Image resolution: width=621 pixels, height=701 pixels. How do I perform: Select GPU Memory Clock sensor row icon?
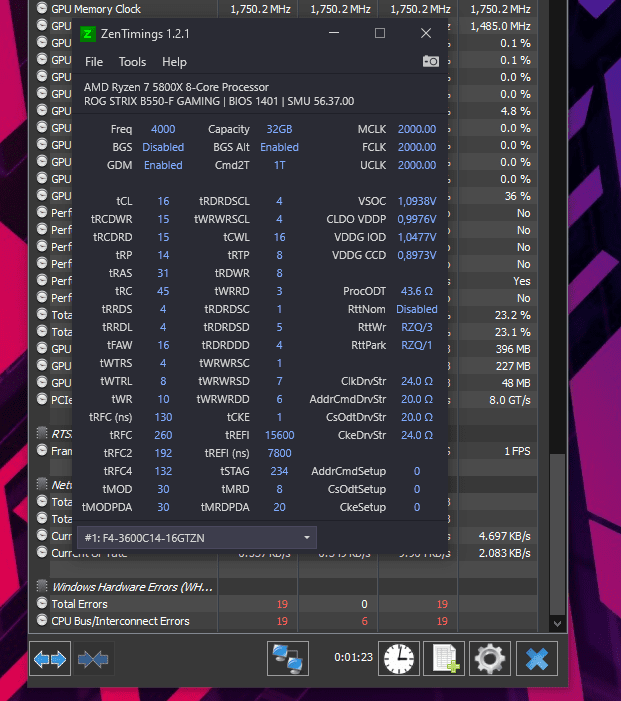(x=42, y=8)
